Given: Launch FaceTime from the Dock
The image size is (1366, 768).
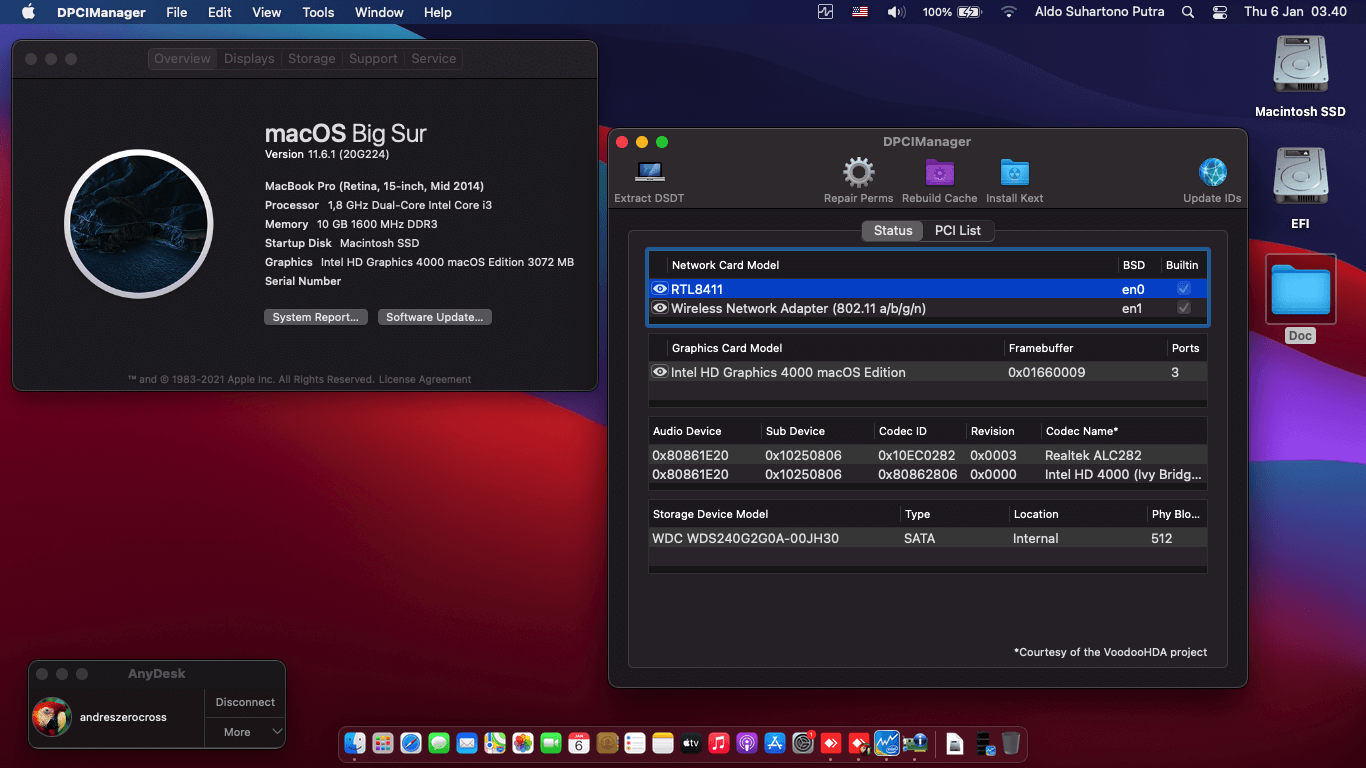Looking at the screenshot, I should [x=551, y=743].
